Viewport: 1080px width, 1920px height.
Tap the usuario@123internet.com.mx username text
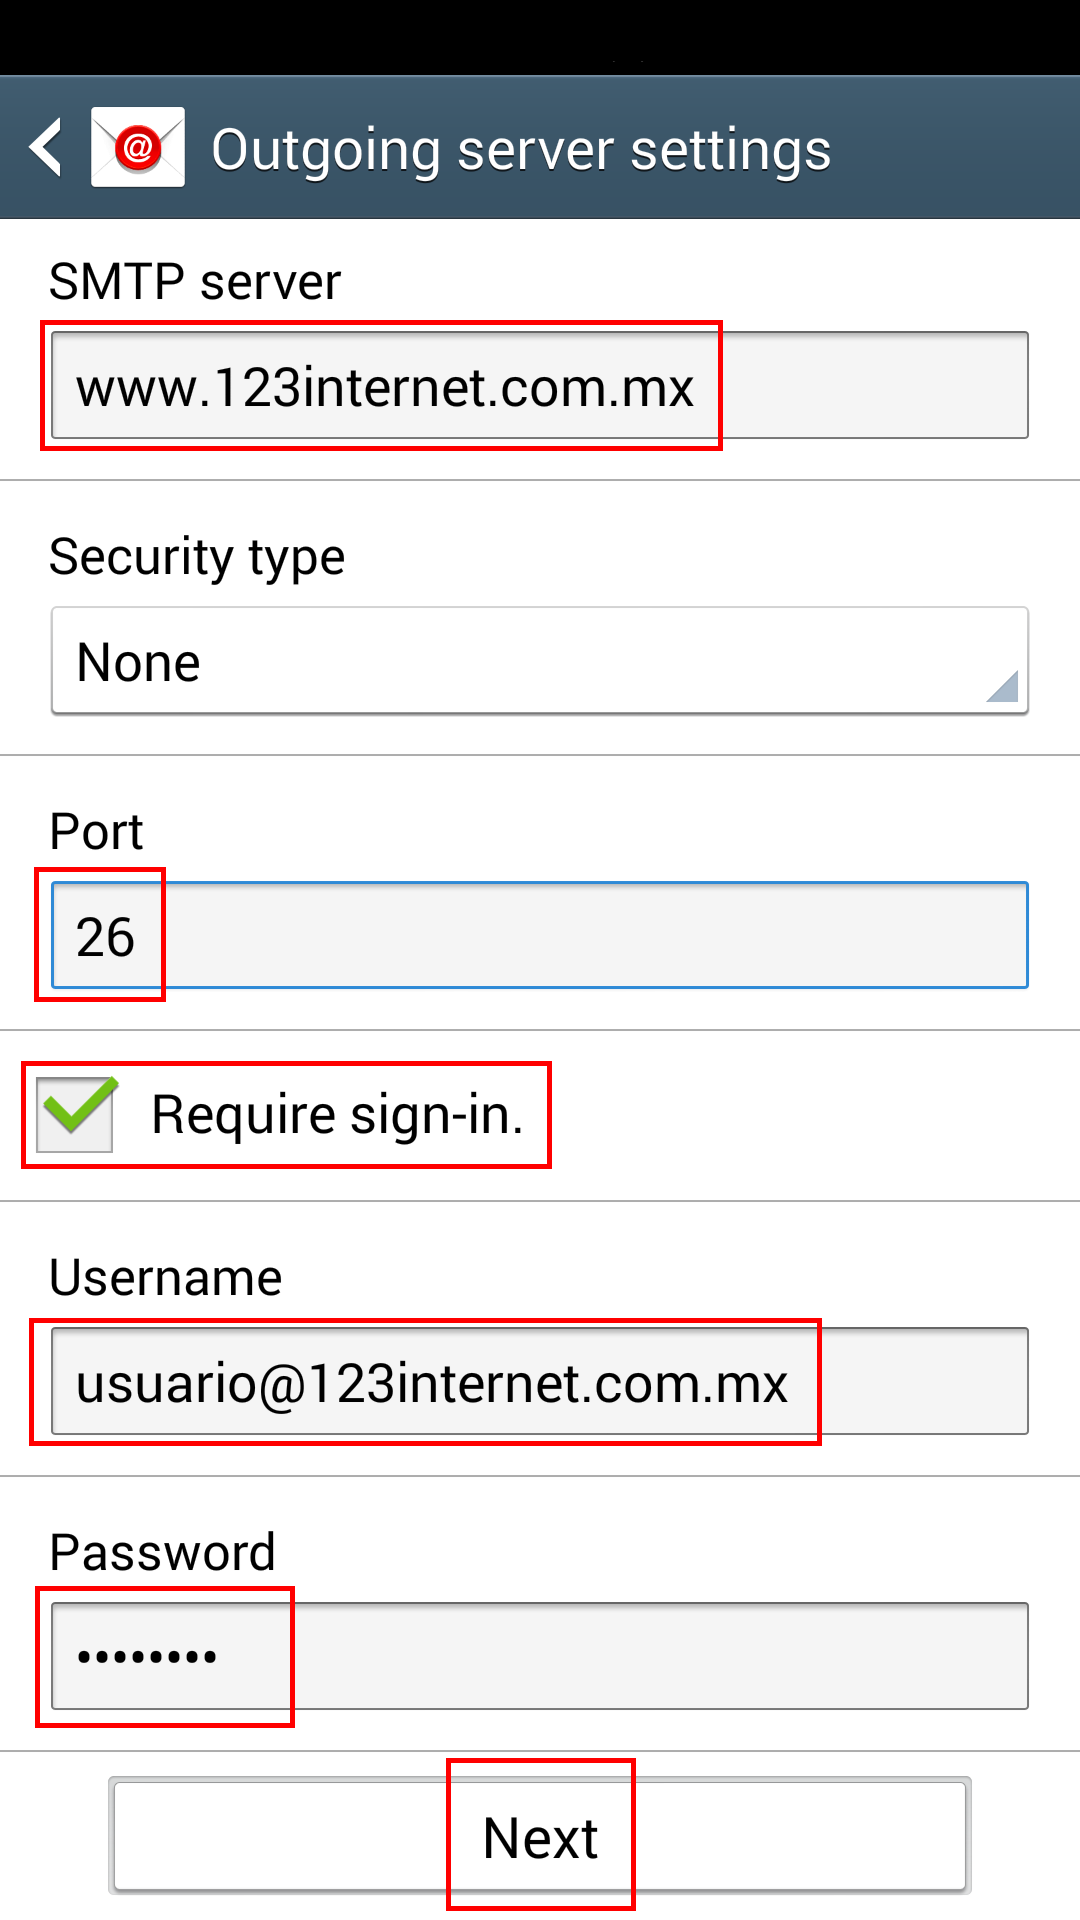coord(432,1384)
